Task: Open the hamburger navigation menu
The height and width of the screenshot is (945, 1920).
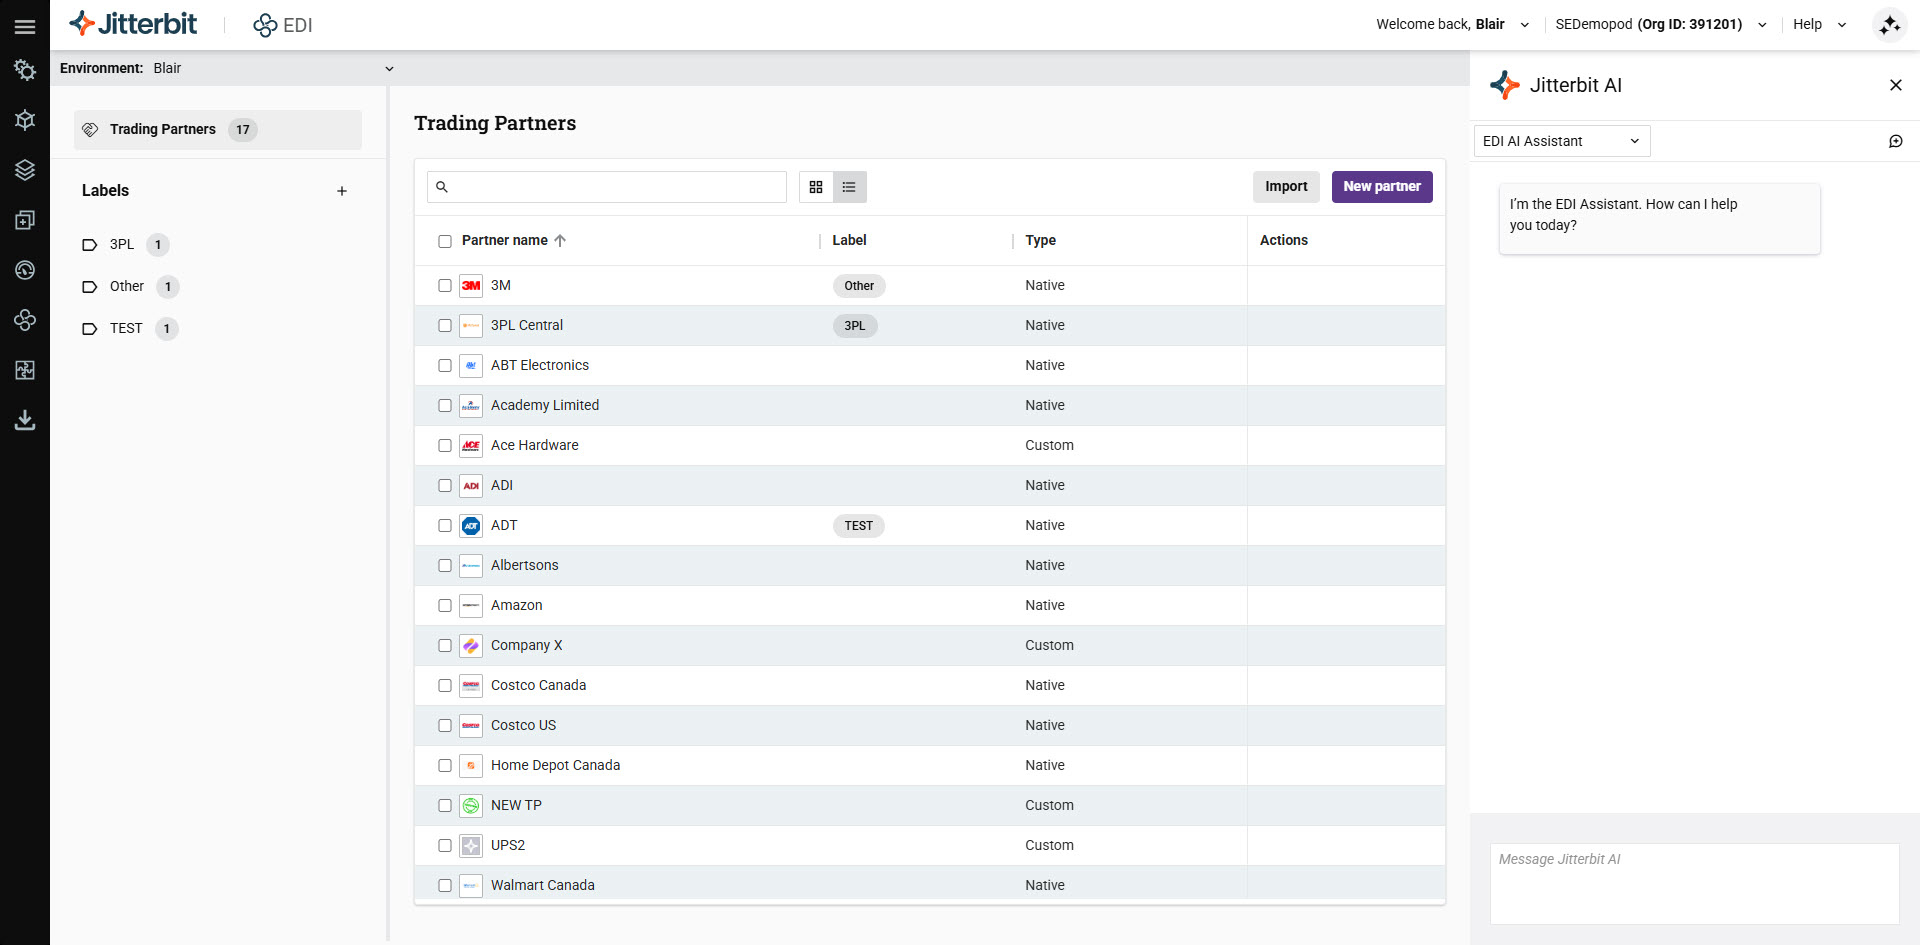Action: tap(25, 27)
